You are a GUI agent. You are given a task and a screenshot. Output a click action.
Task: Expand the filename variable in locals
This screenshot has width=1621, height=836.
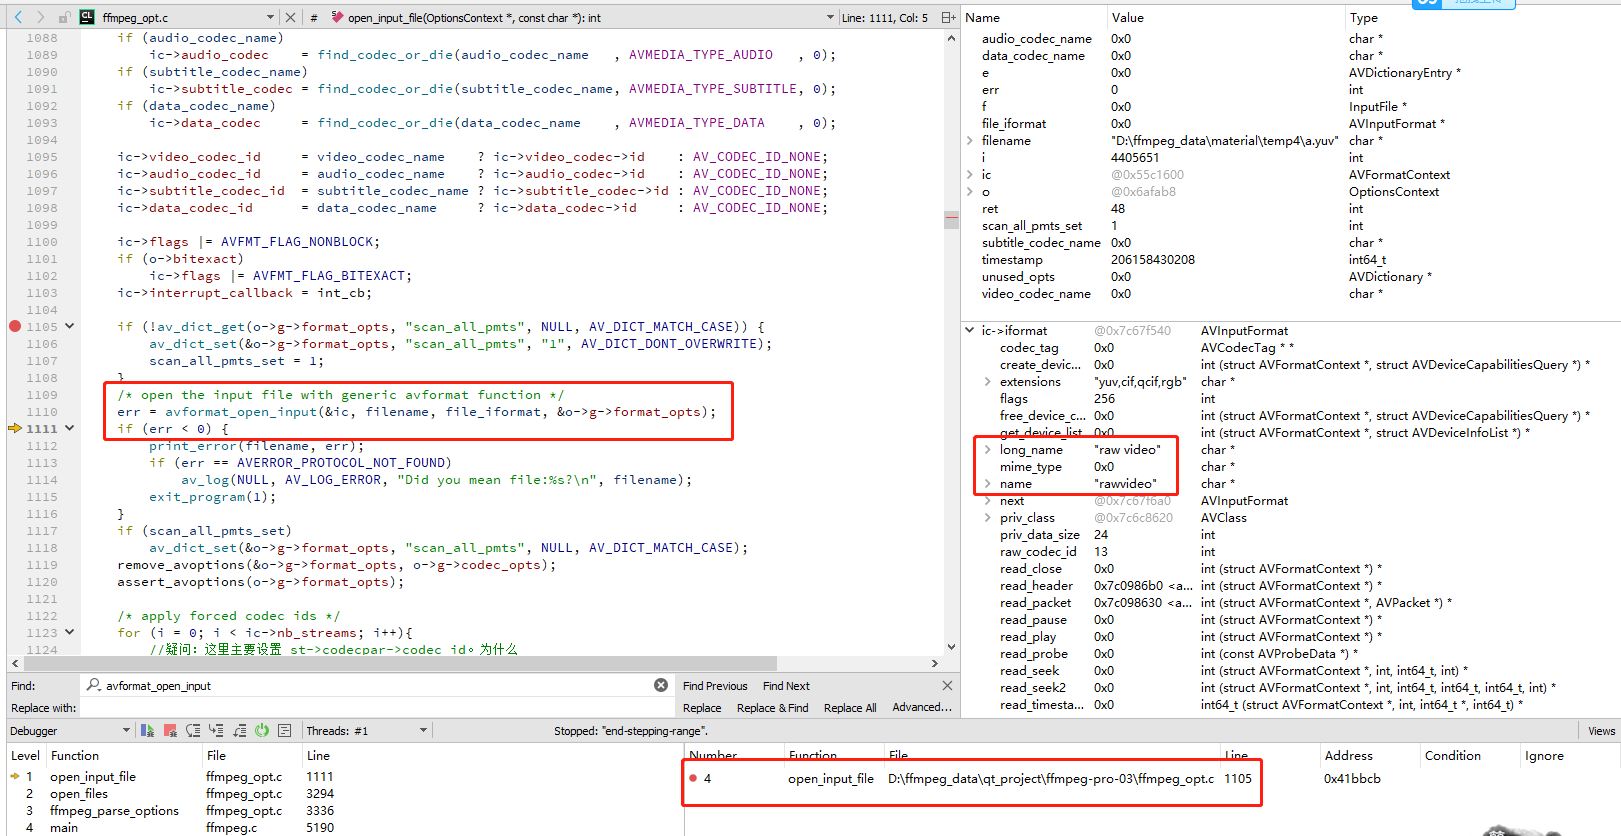970,141
